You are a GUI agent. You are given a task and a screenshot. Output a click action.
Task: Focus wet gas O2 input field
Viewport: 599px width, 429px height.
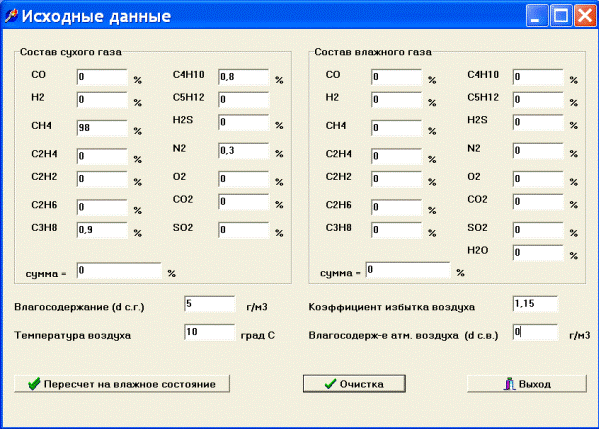click(x=538, y=179)
